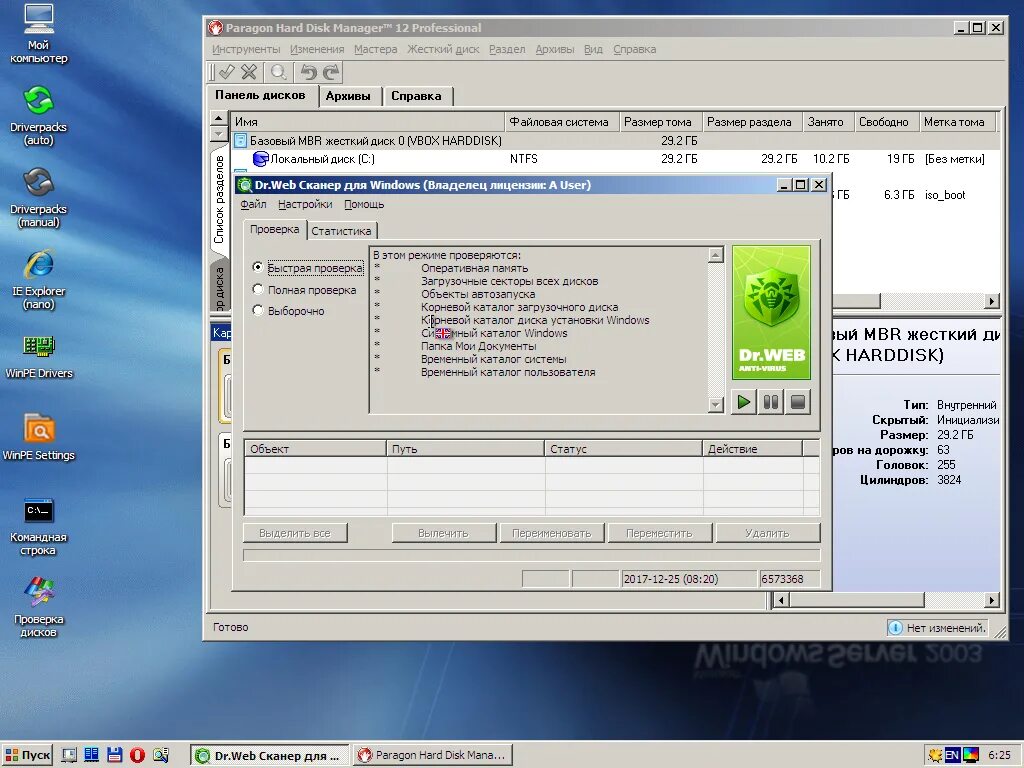The width and height of the screenshot is (1024, 768).
Task: Start the Dr.Web scan with play button
Action: [x=744, y=402]
